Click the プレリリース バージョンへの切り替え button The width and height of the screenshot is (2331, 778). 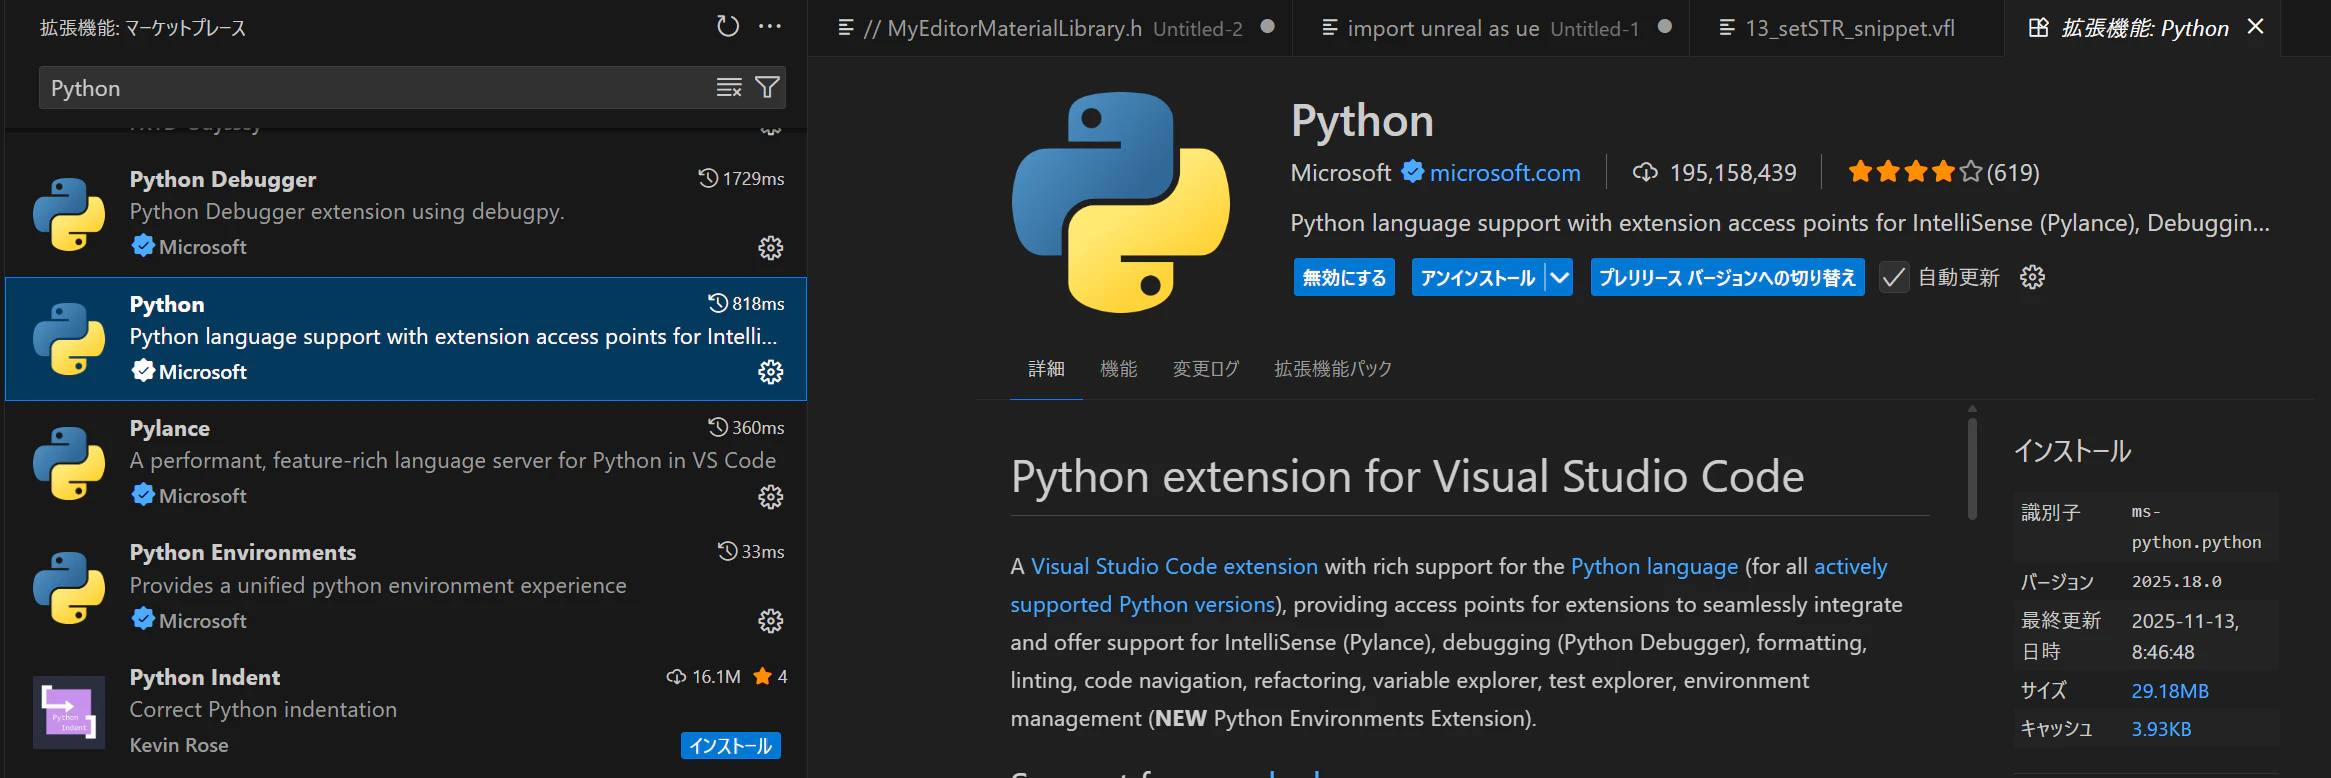pyautogui.click(x=1726, y=277)
